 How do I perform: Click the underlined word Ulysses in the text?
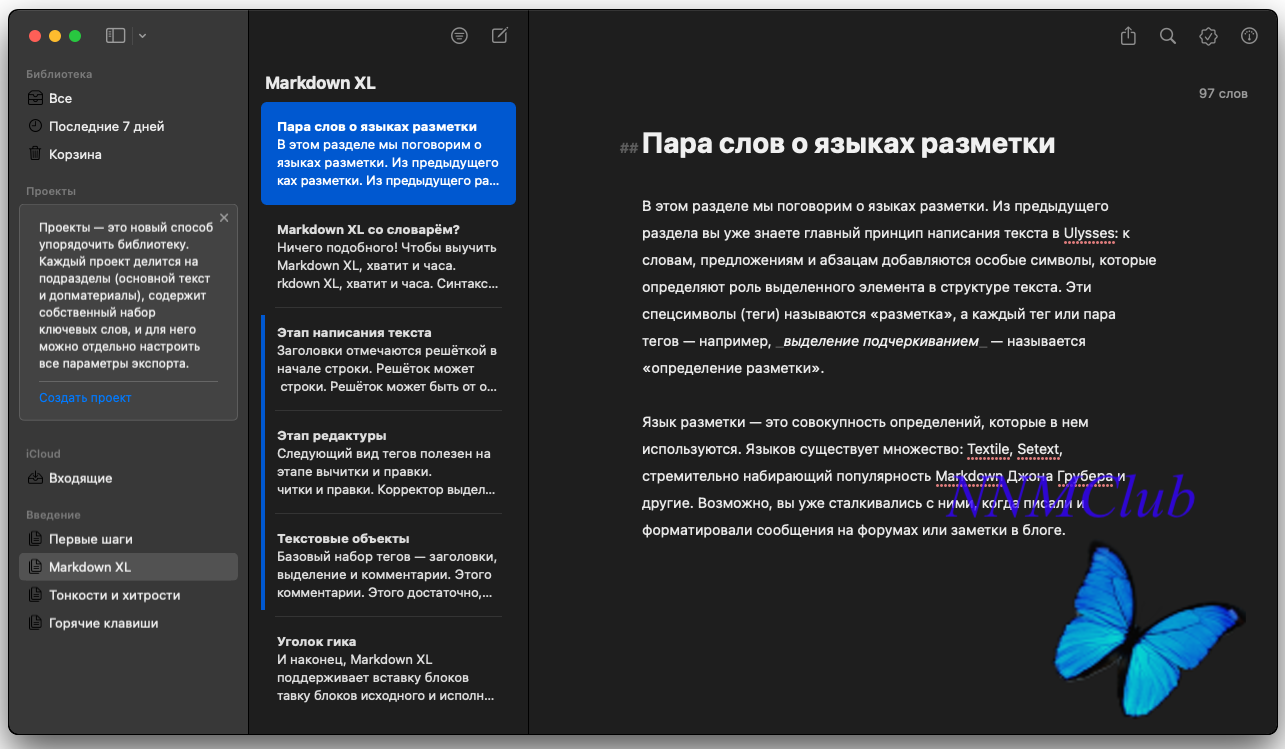coord(1090,233)
